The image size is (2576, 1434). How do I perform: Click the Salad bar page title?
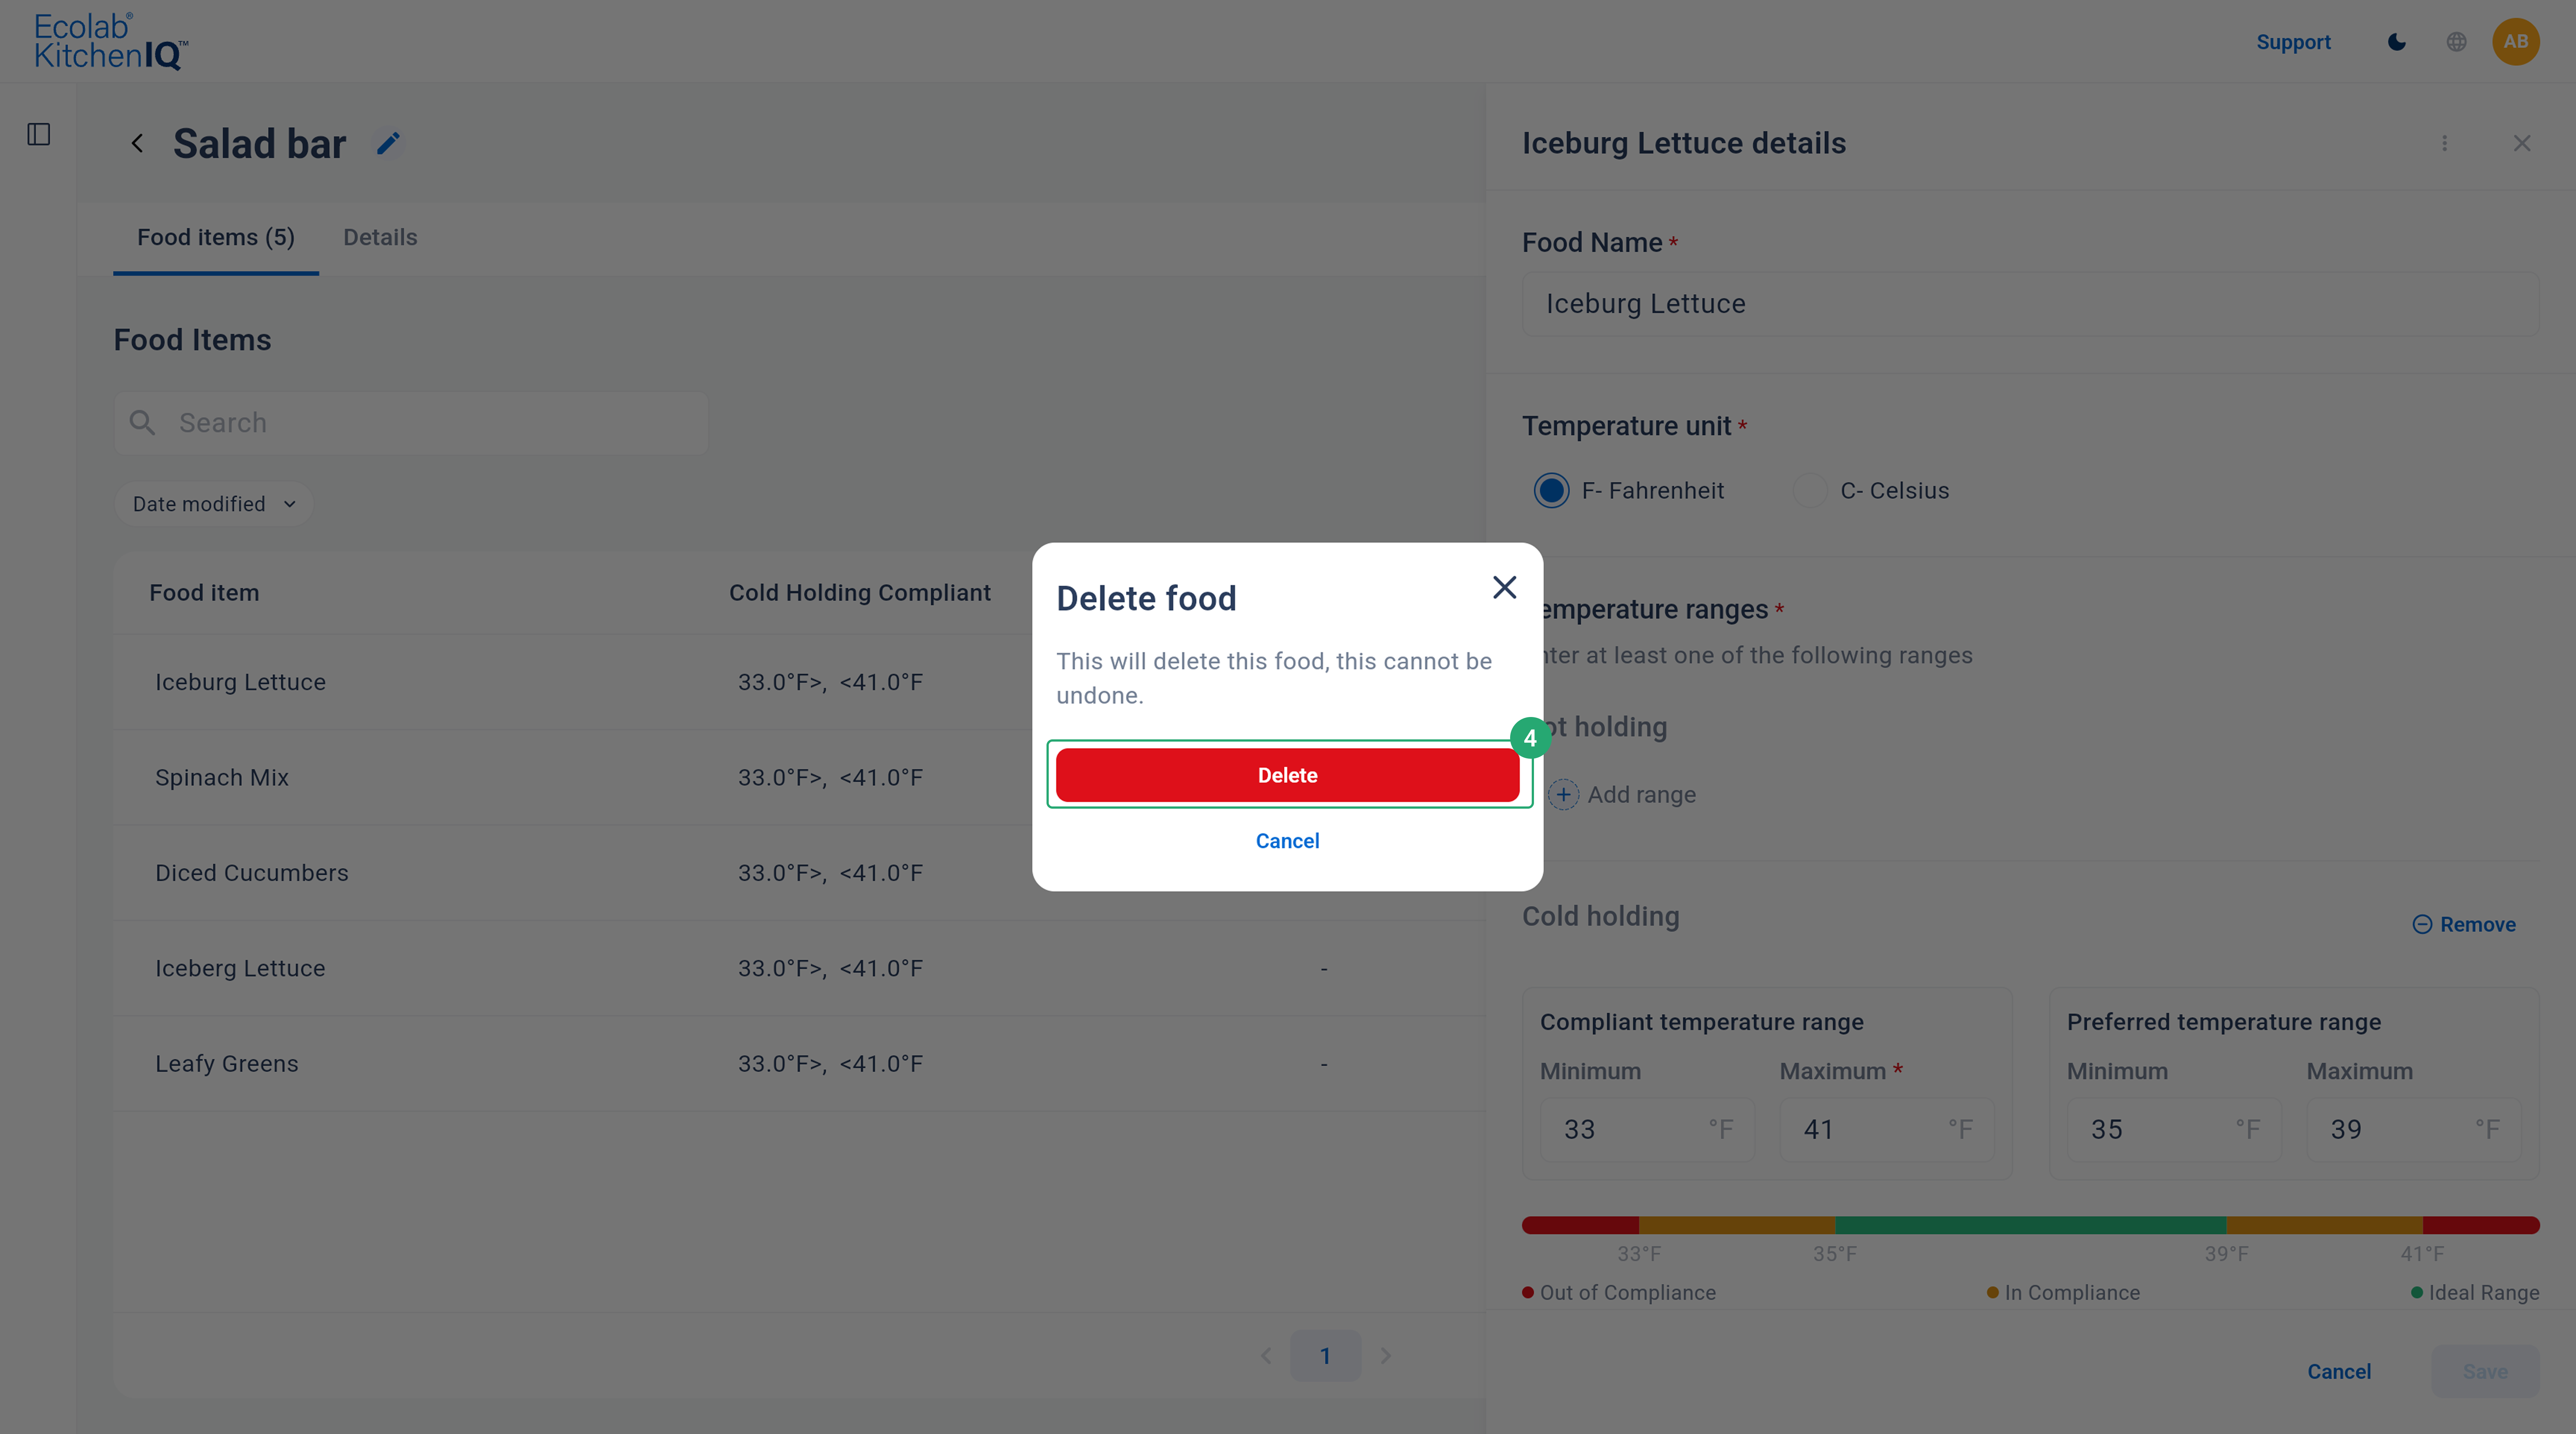tap(260, 144)
